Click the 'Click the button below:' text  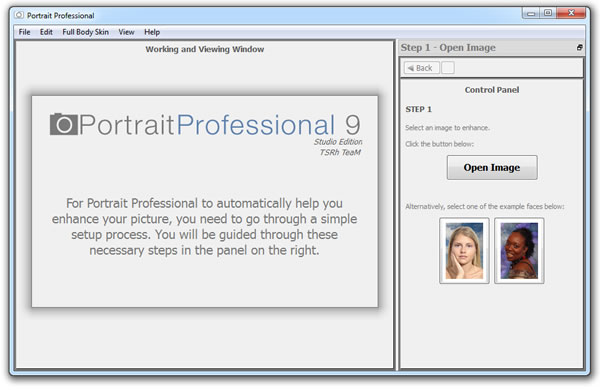pos(439,144)
